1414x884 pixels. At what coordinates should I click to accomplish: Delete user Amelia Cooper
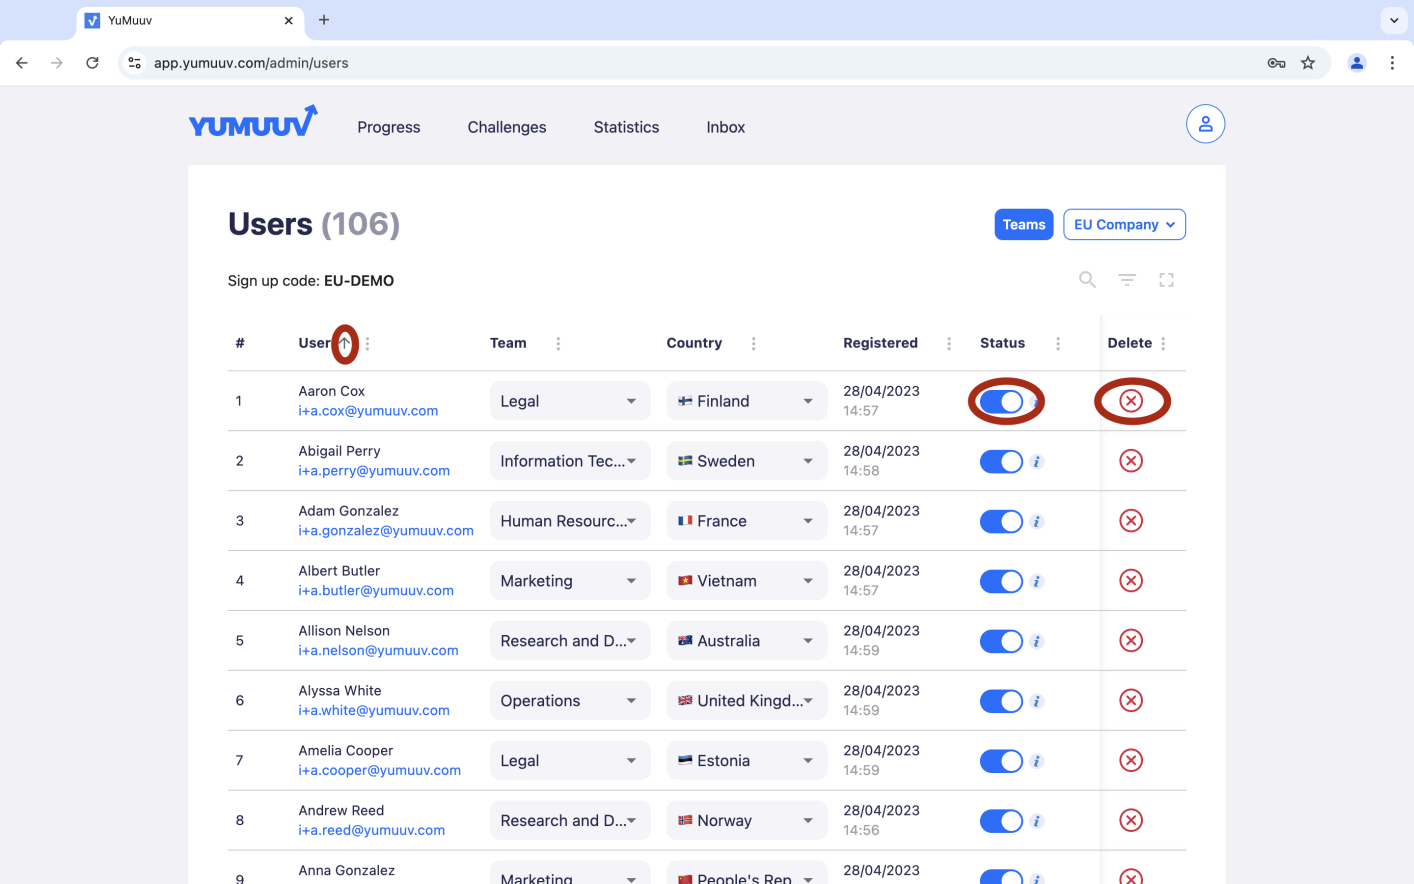[x=1131, y=761]
